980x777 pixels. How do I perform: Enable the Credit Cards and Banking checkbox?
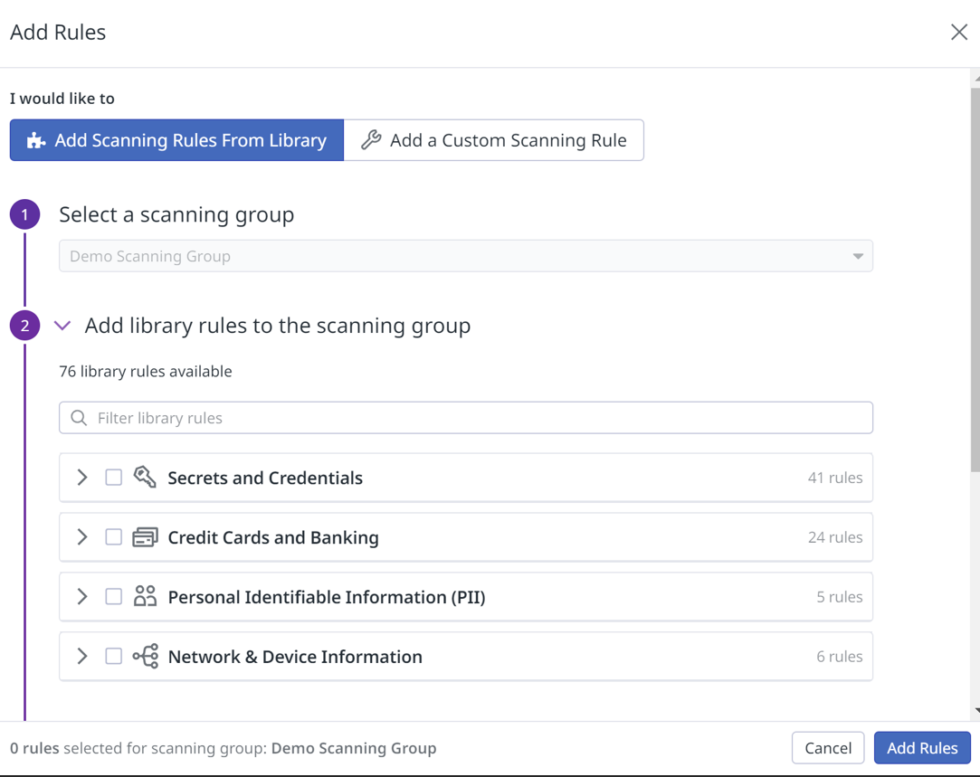(113, 537)
